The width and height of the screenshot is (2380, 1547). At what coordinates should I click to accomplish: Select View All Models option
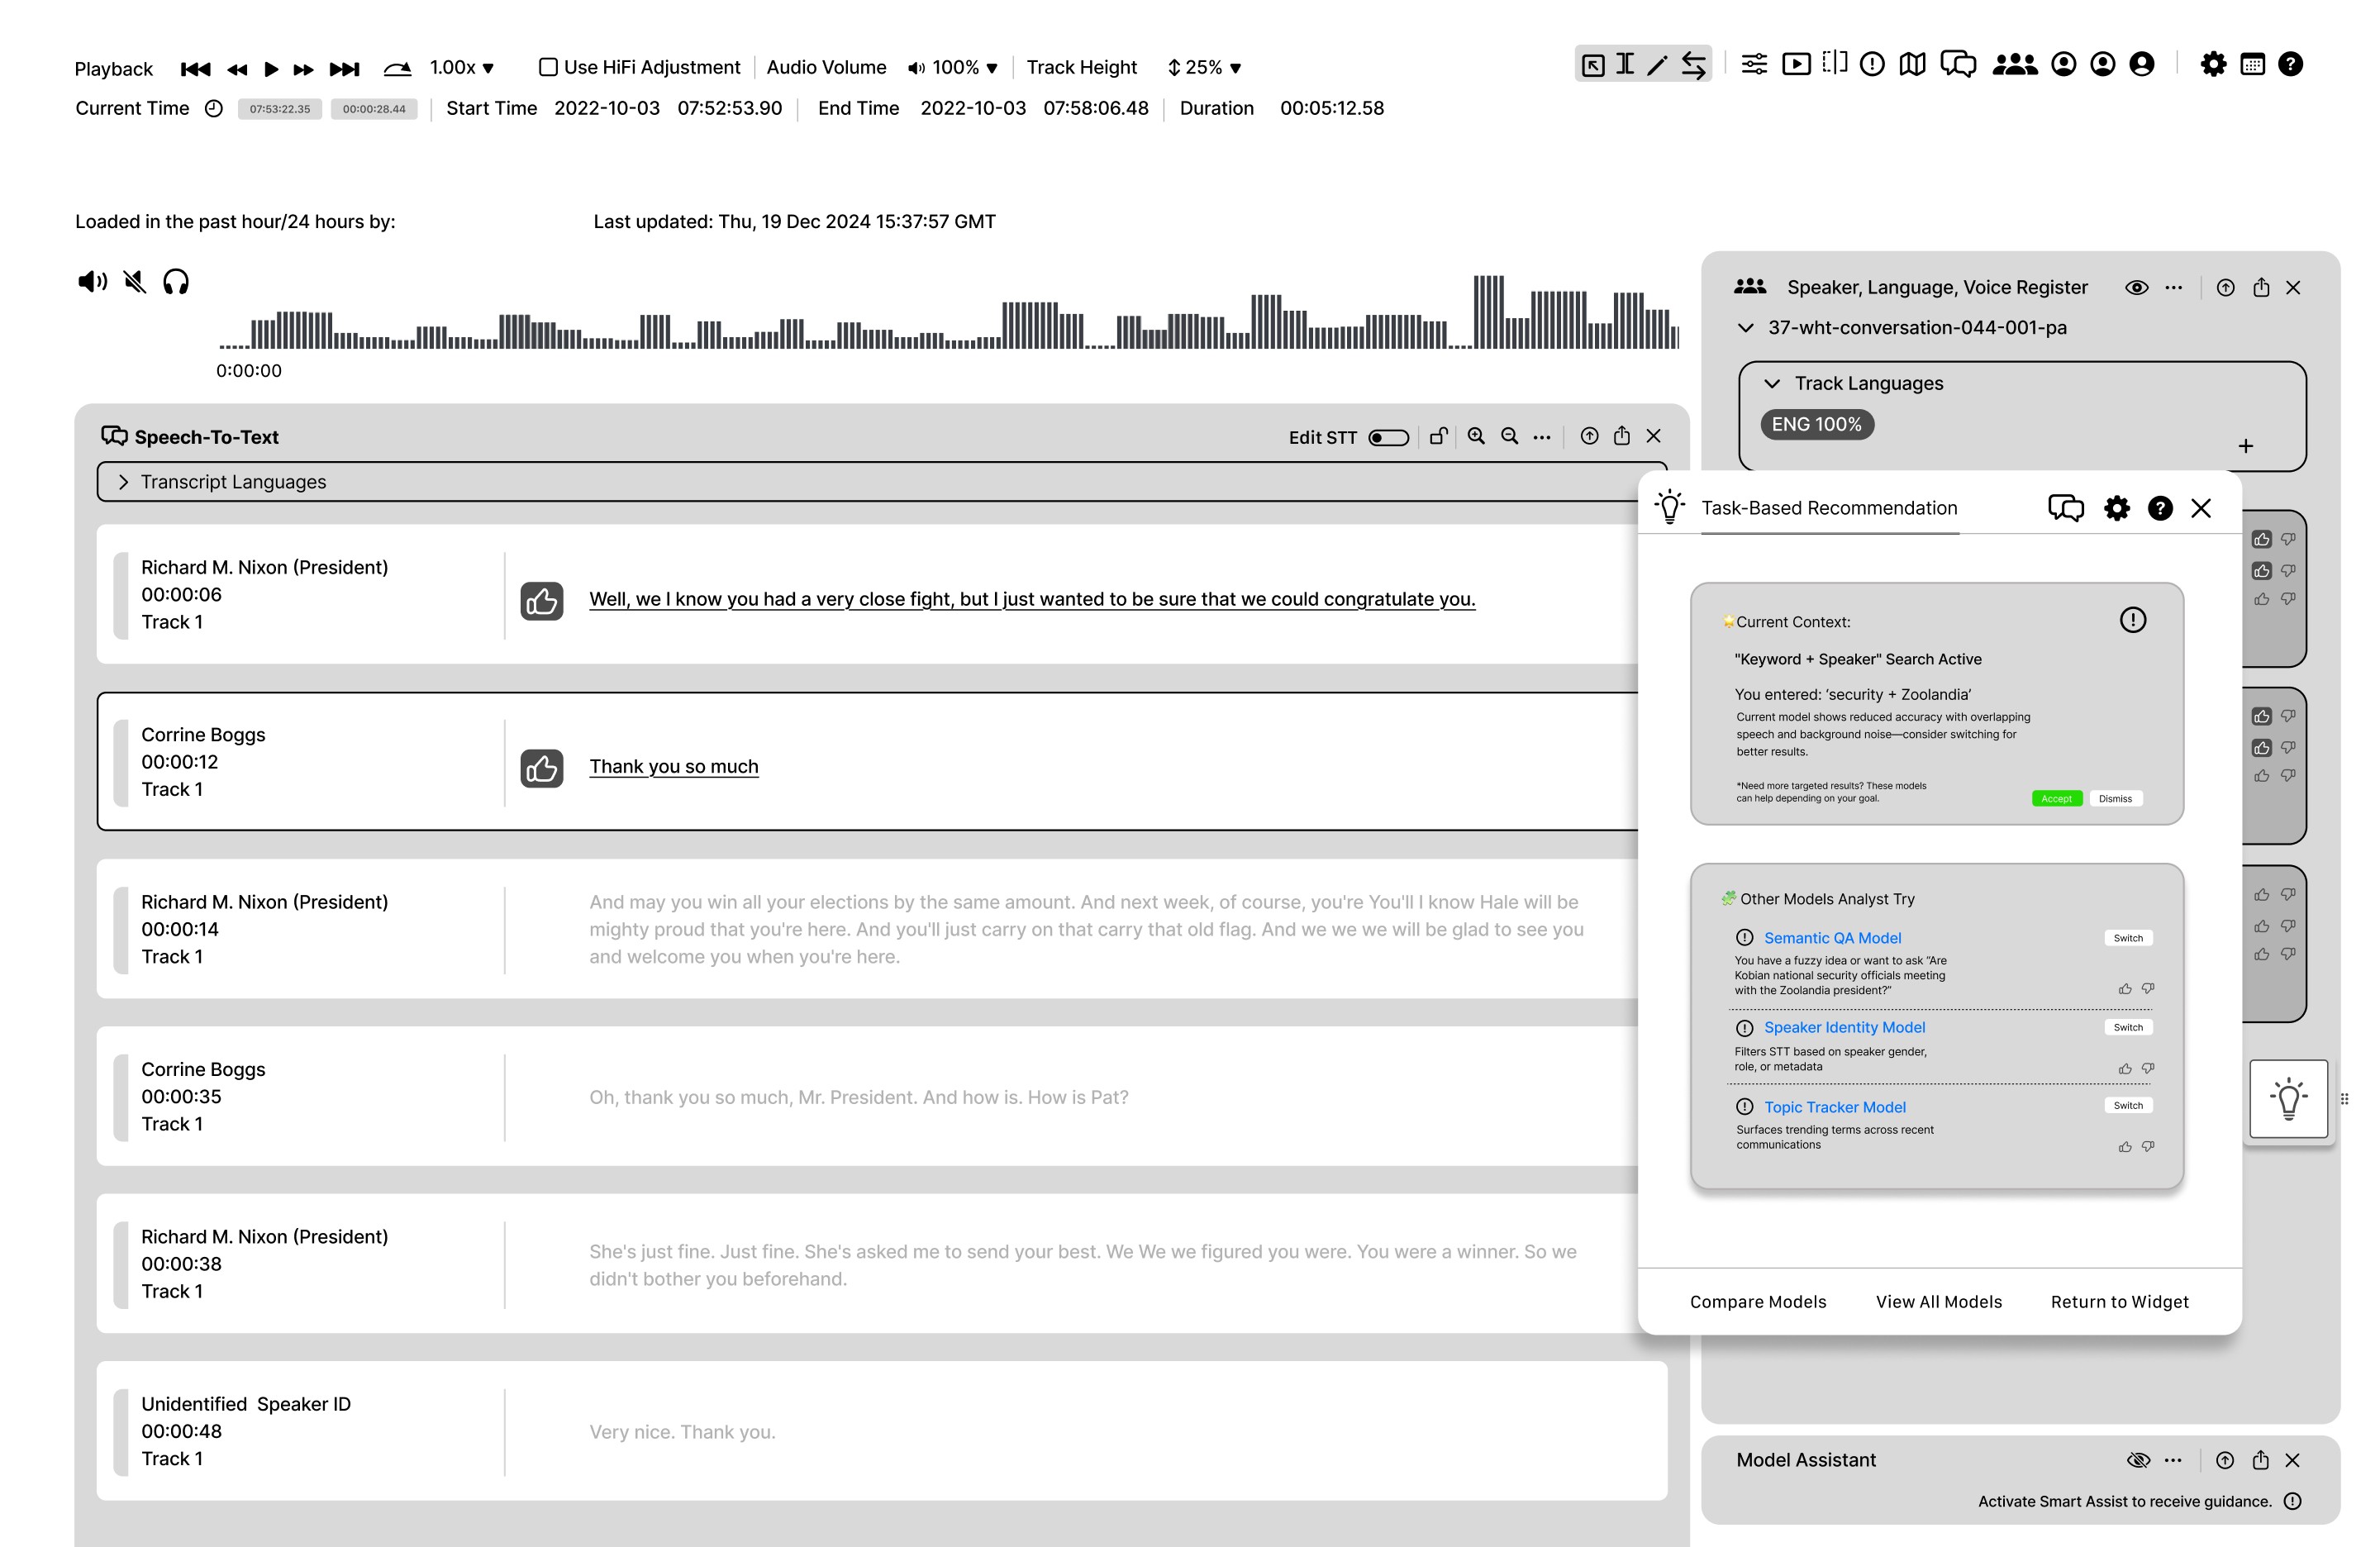click(x=1938, y=1301)
